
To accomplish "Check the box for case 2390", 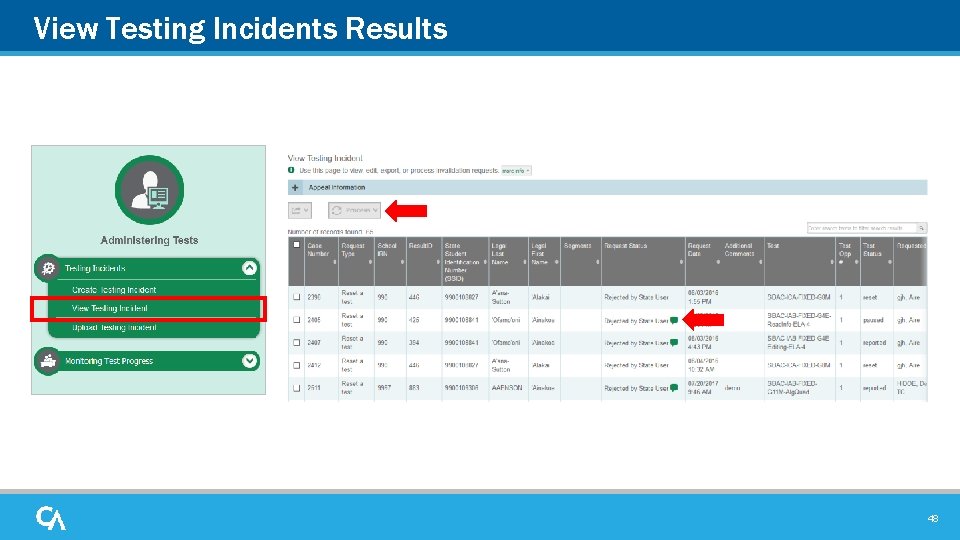I will [x=297, y=297].
